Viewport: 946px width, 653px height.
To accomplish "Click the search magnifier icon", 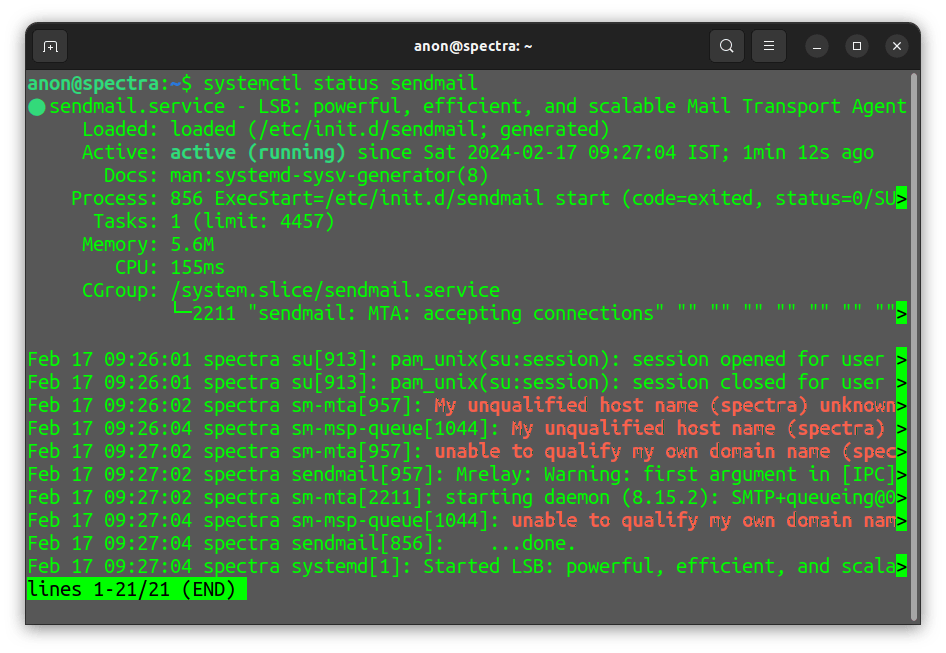I will (x=727, y=46).
